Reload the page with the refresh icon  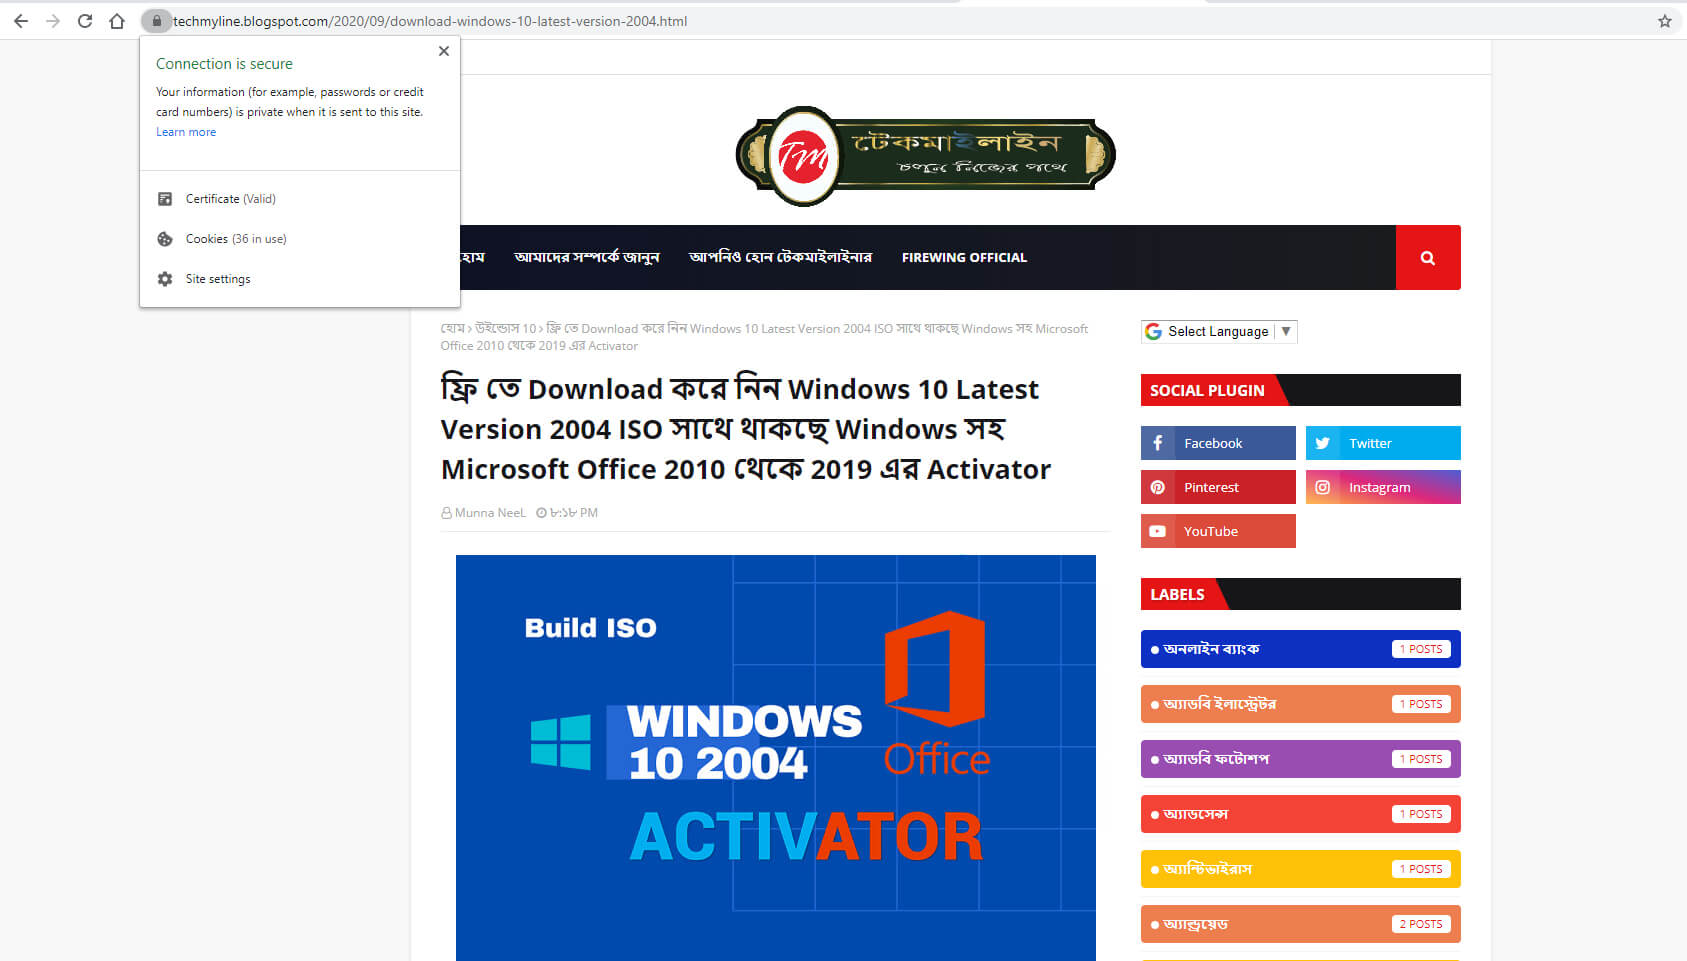coord(85,21)
